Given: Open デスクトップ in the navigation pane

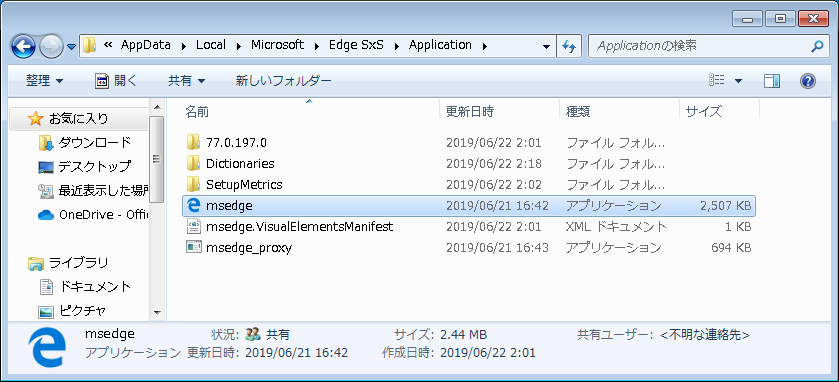Looking at the screenshot, I should [94, 167].
